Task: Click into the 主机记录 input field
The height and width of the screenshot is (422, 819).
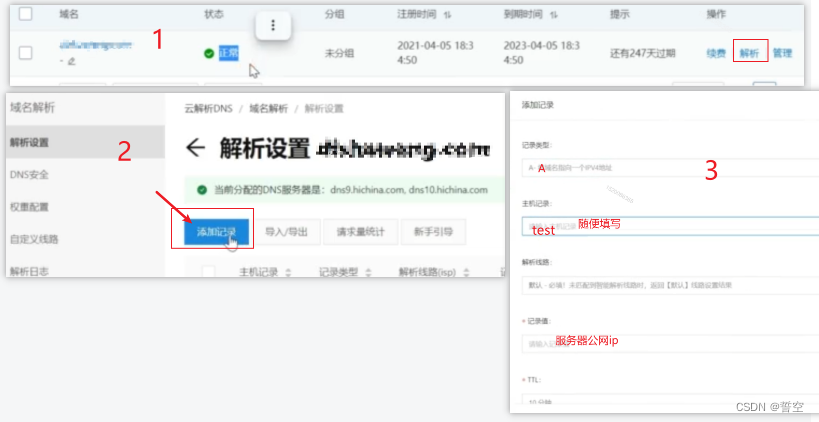Action: [670, 226]
